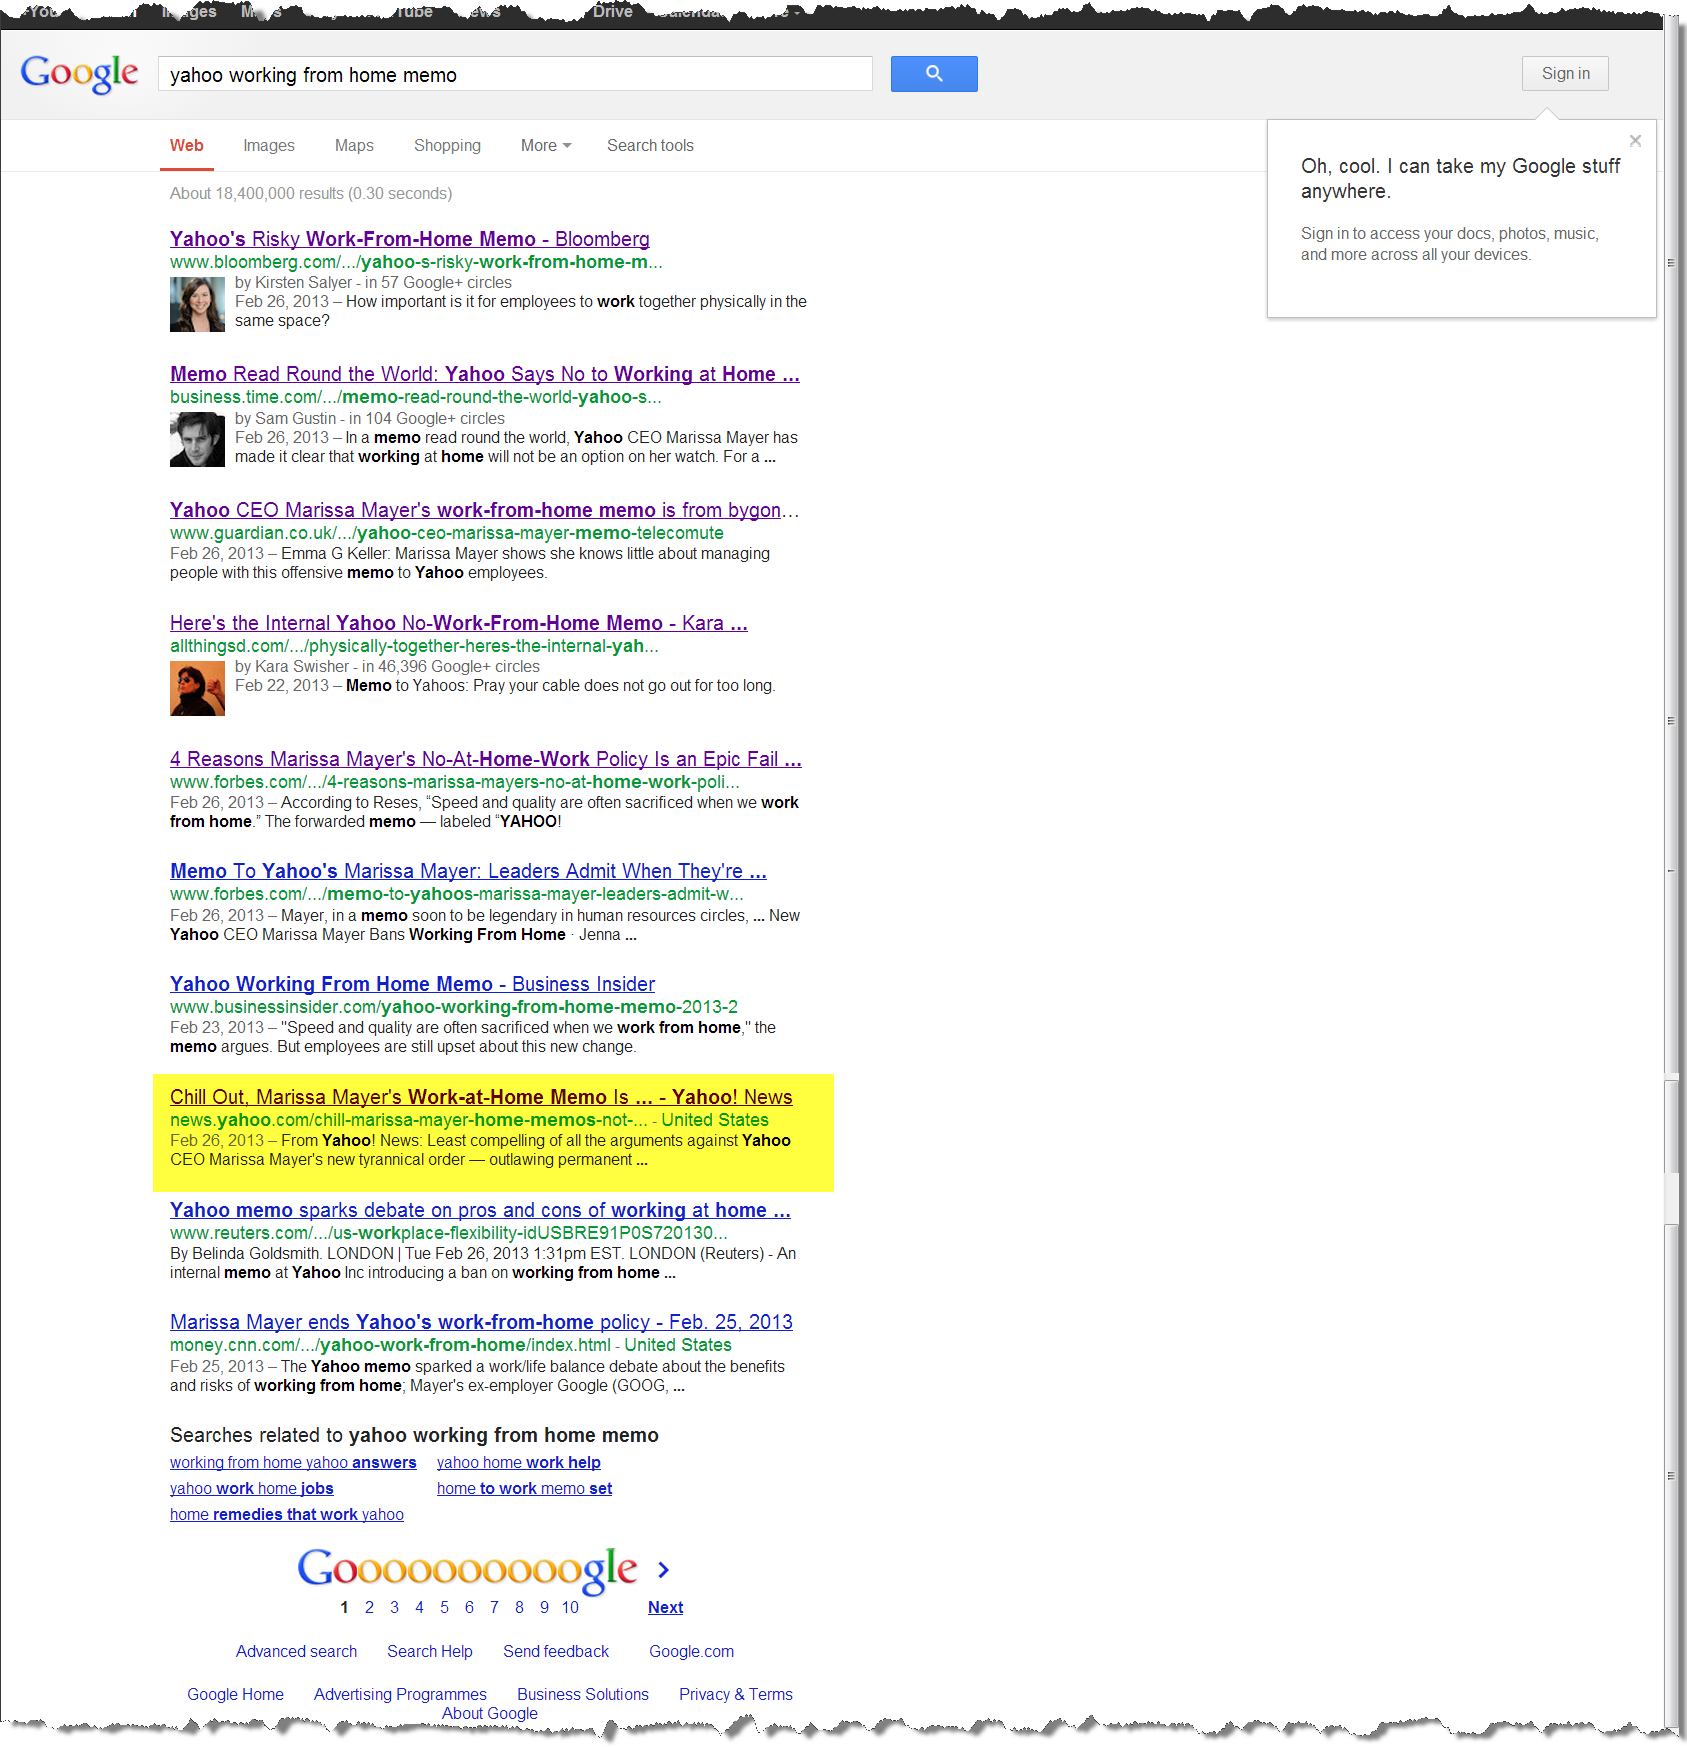Click Kara Swisher's author photo thumbnail
1687x1747 pixels.
[197, 688]
